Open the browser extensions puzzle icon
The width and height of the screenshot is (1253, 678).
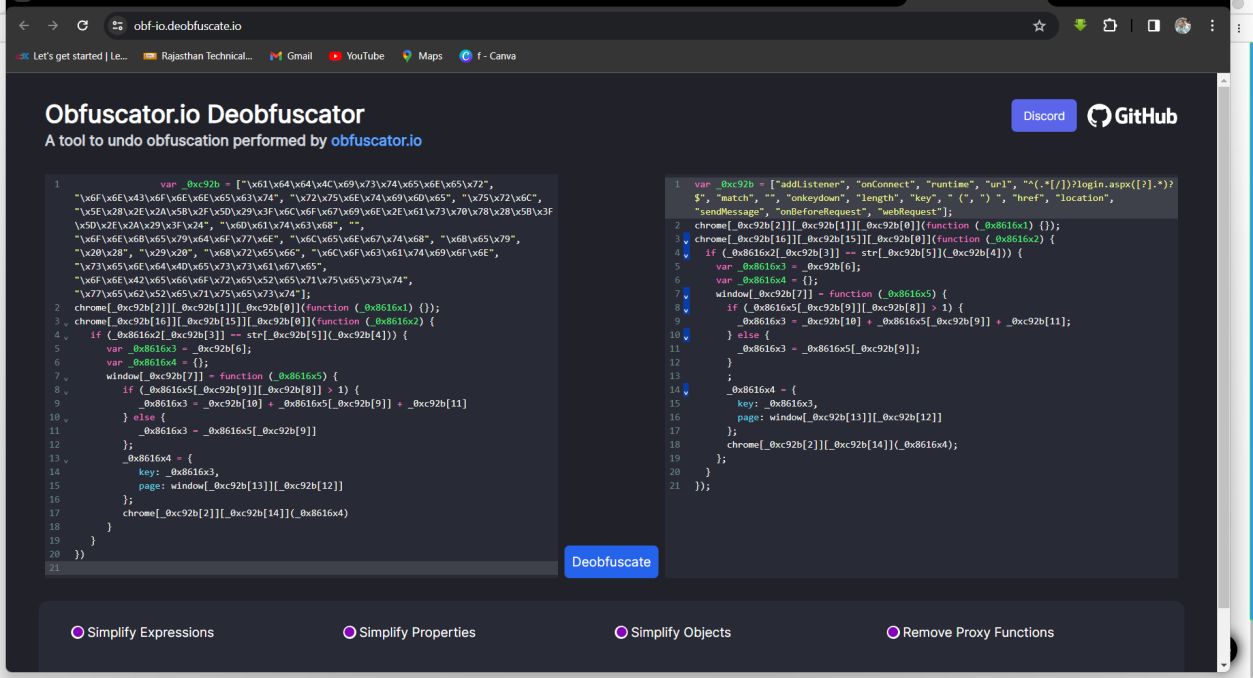[1110, 26]
